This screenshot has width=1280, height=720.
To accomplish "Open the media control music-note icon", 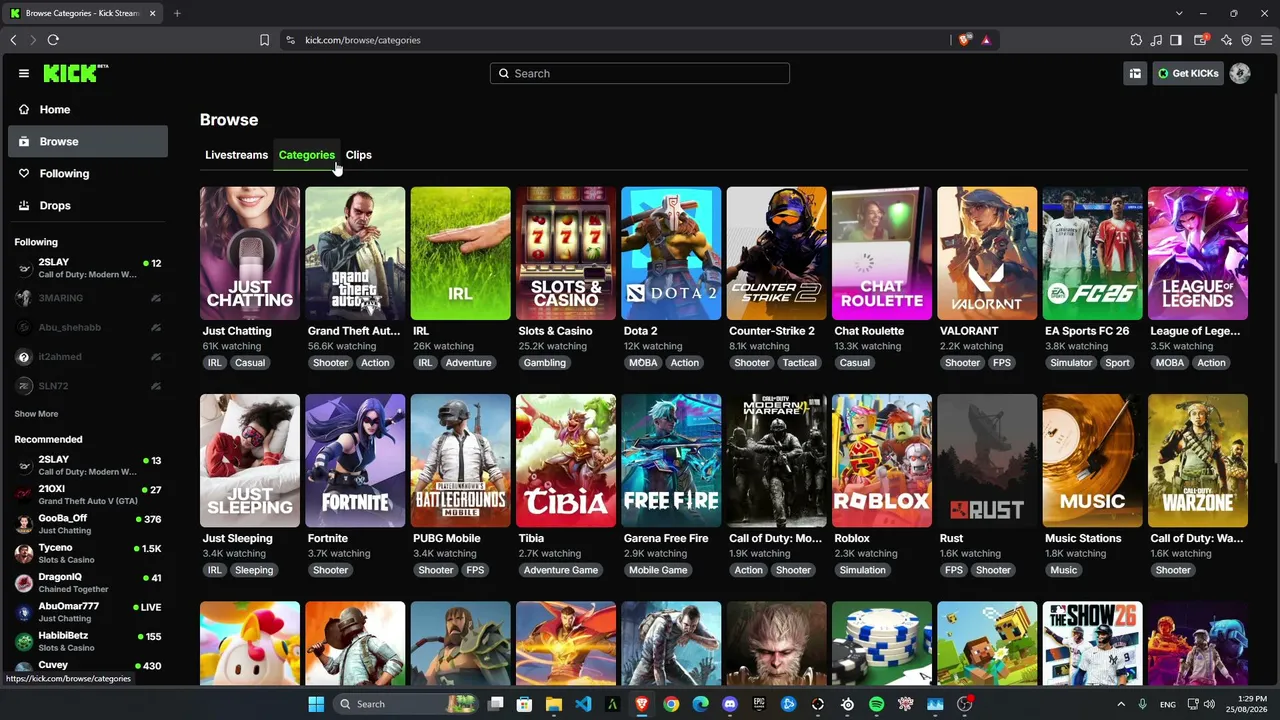I will pos(1157,40).
